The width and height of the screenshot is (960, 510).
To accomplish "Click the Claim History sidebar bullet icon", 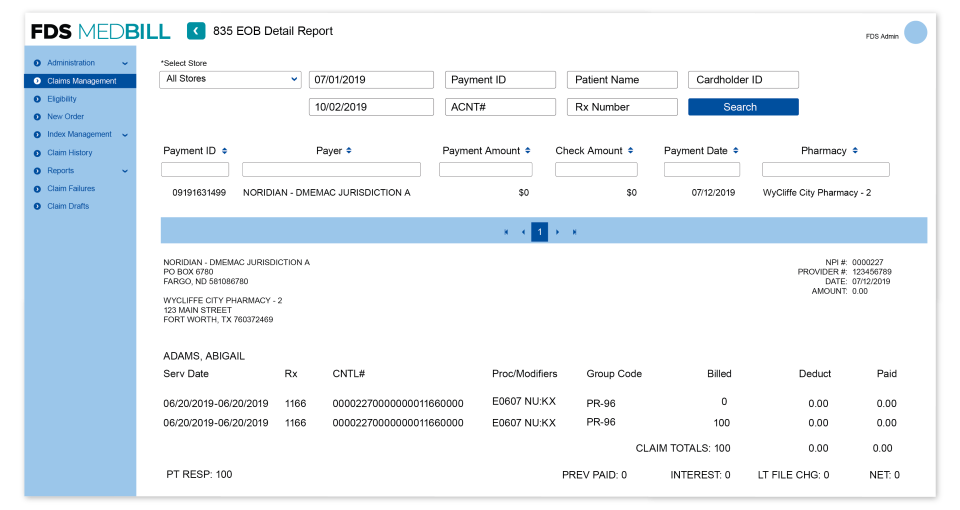I will pos(37,153).
